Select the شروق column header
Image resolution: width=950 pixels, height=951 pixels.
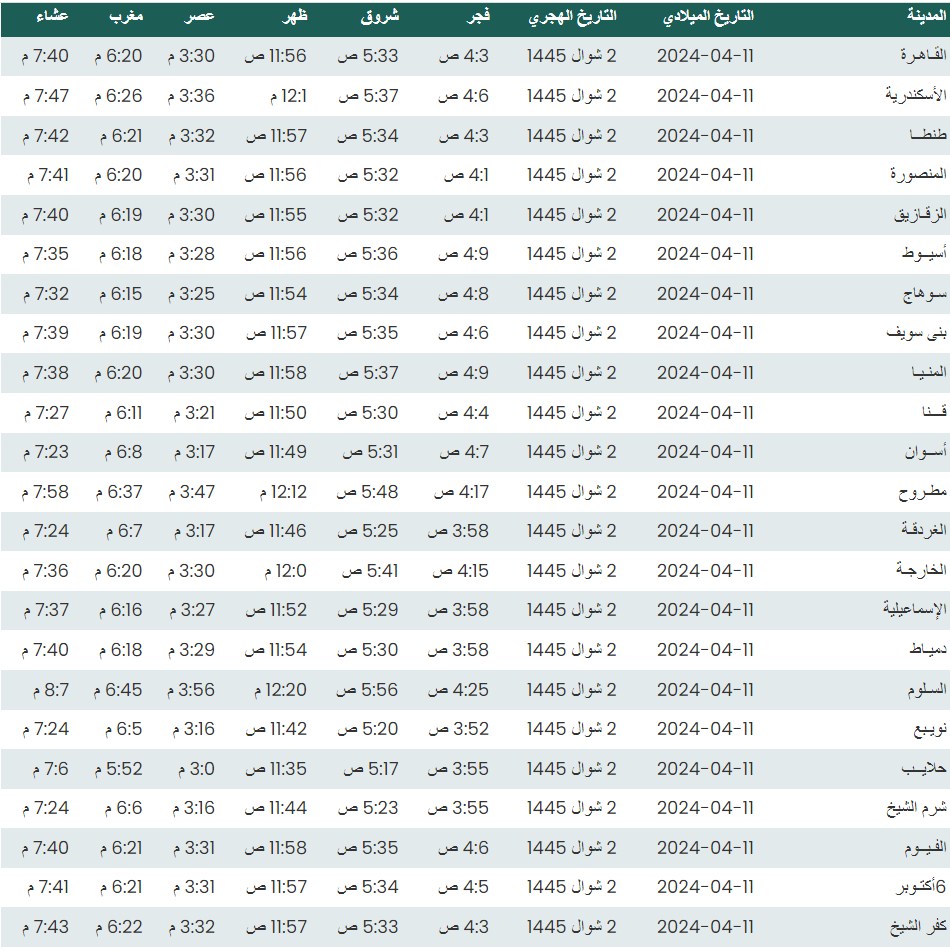pos(379,18)
